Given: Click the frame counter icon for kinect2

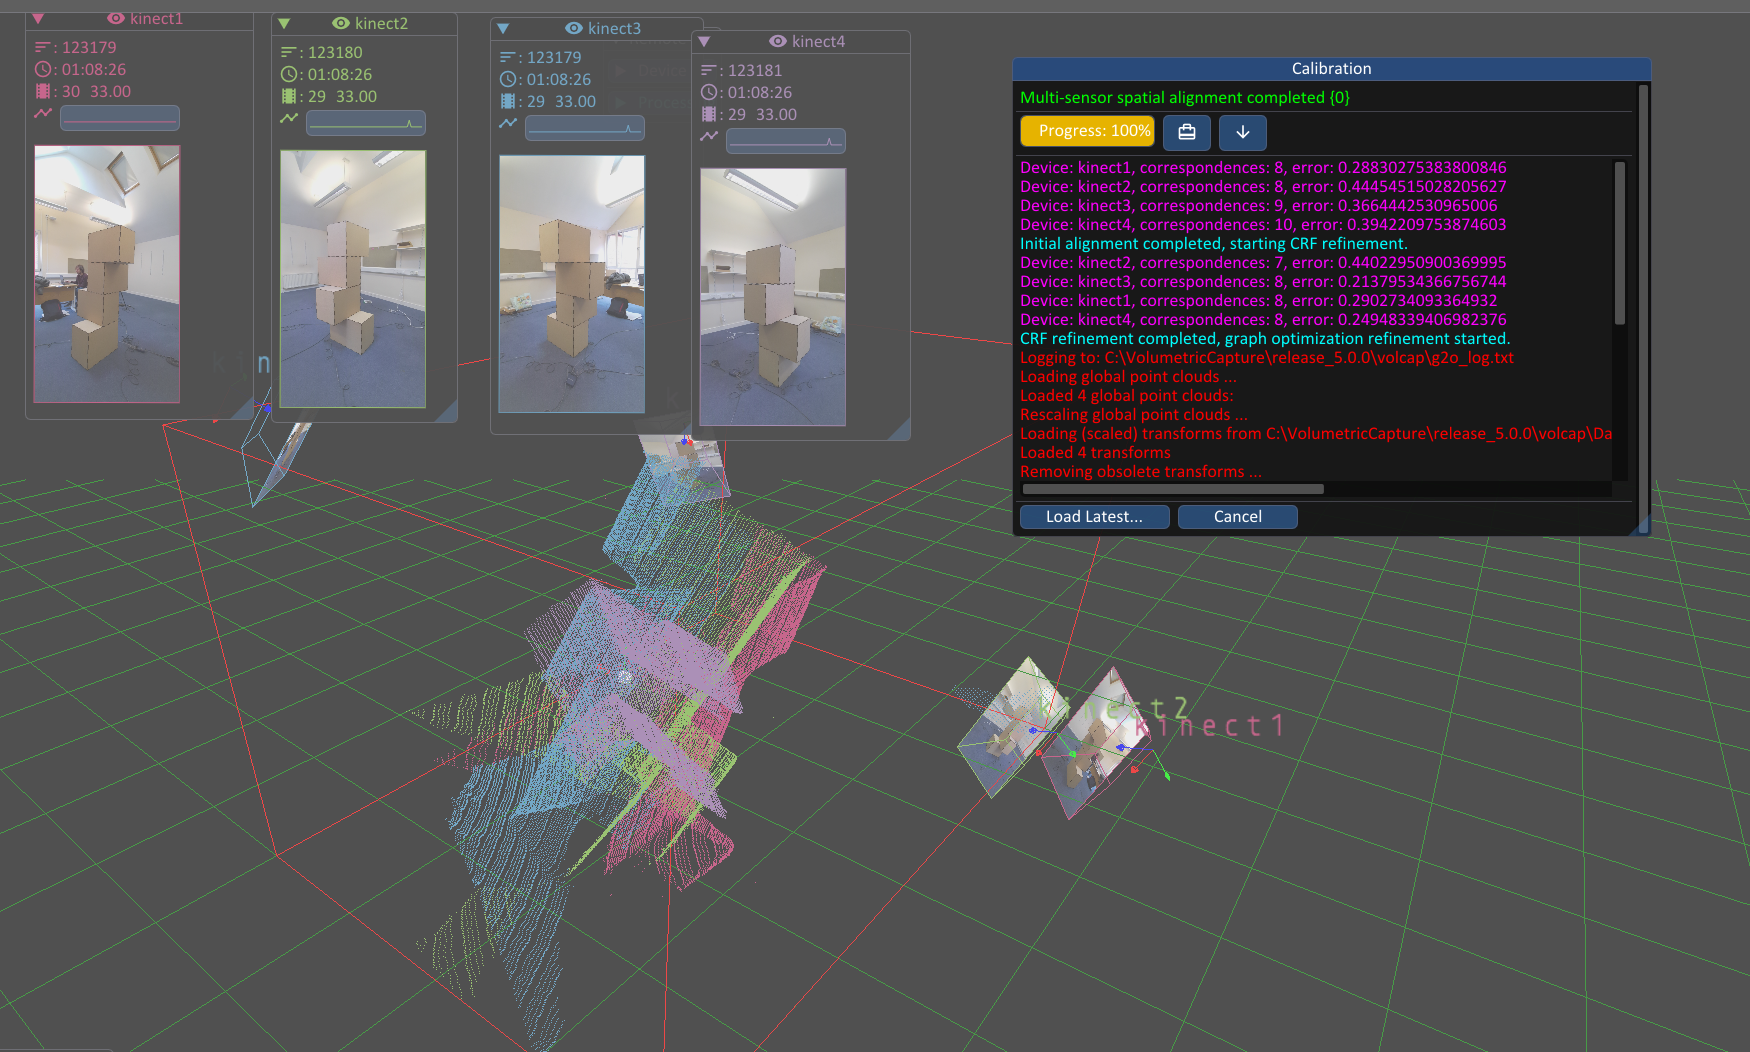Looking at the screenshot, I should click(287, 50).
